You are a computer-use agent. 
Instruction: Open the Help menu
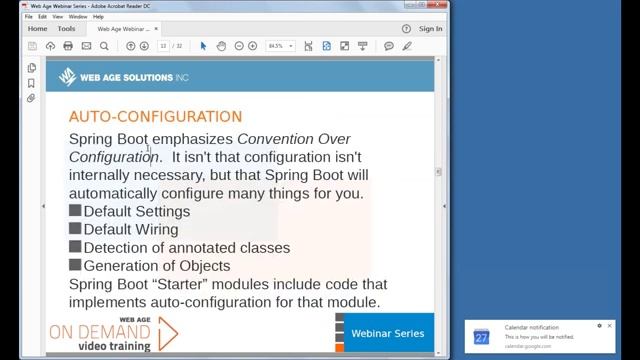point(98,17)
